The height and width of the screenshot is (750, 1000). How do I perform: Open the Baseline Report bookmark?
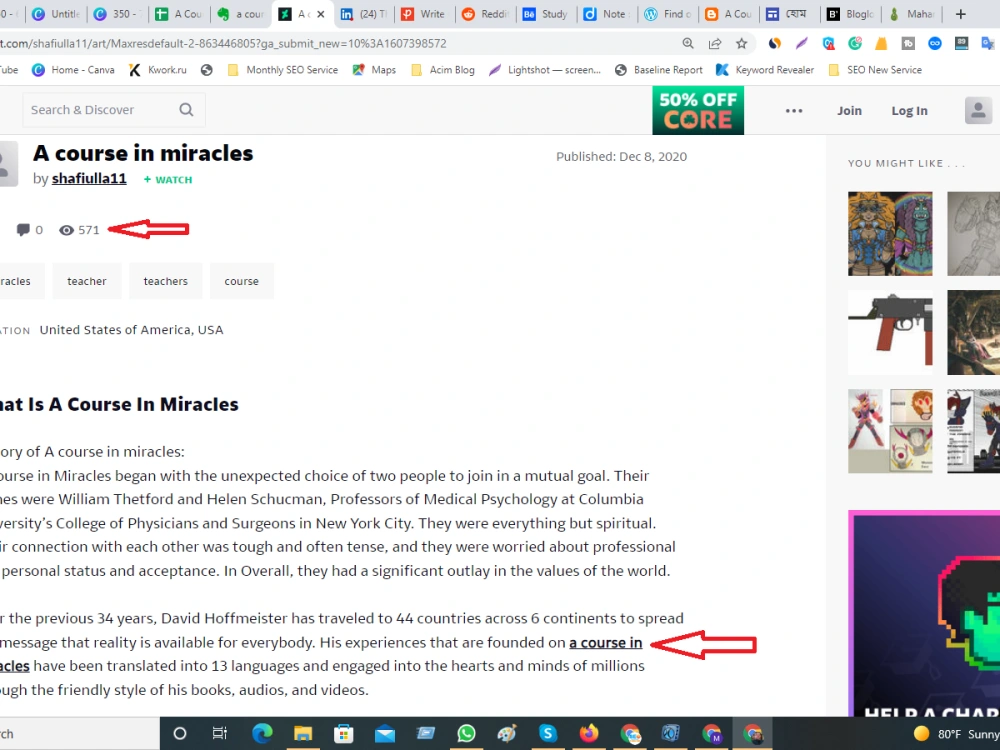[x=658, y=70]
